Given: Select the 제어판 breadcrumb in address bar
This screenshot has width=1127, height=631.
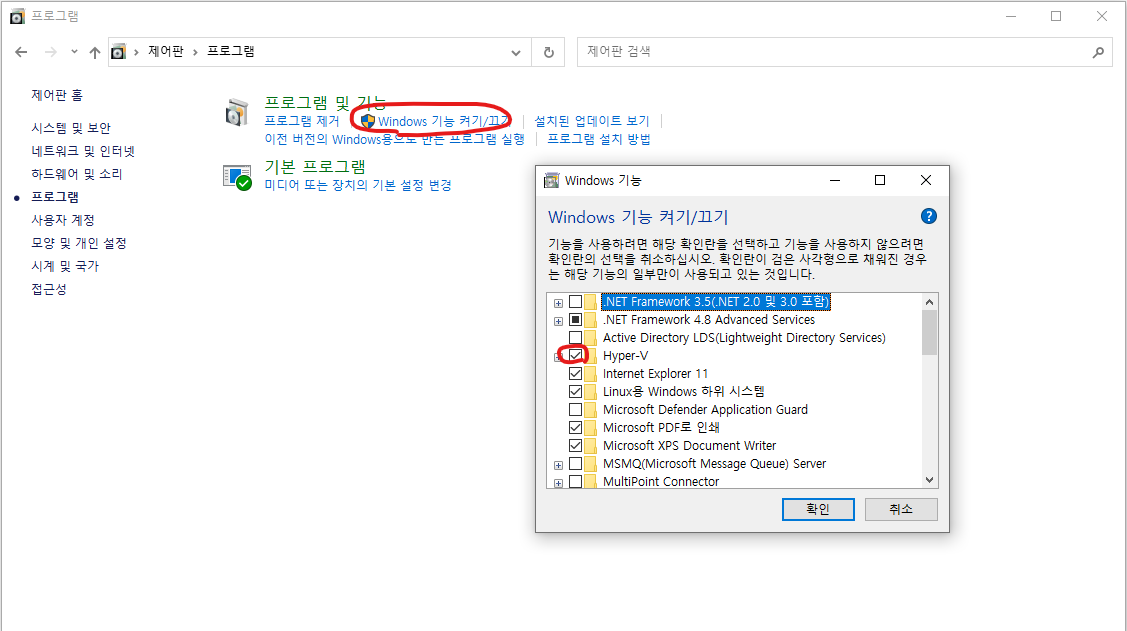Looking at the screenshot, I should pyautogui.click(x=166, y=51).
